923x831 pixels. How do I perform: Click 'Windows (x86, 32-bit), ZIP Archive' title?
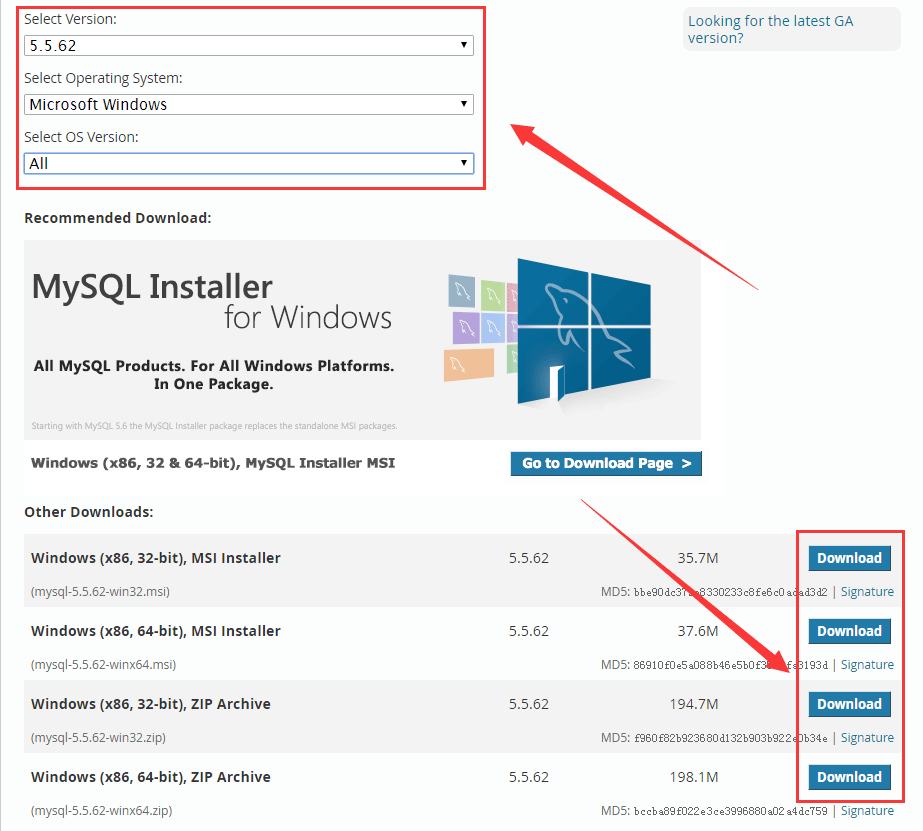[x=151, y=704]
